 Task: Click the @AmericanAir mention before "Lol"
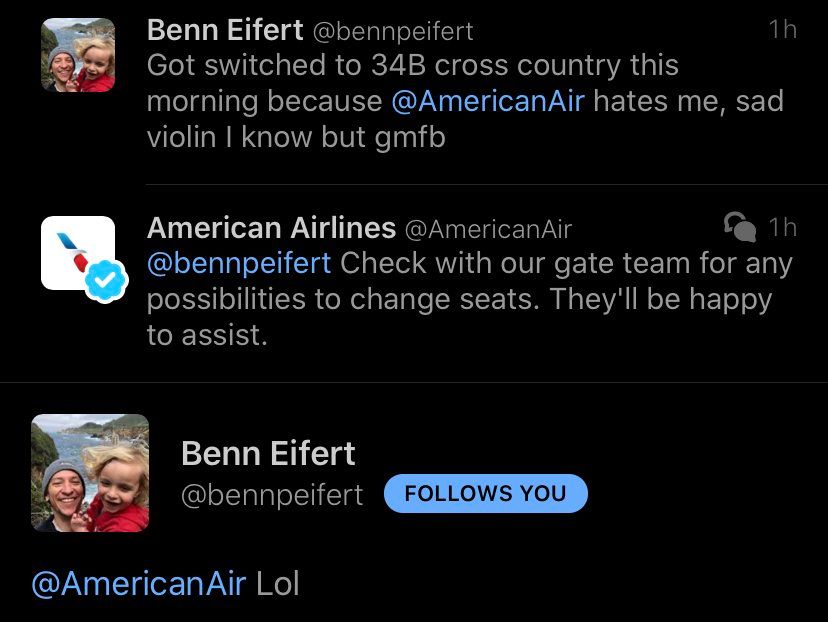[139, 584]
